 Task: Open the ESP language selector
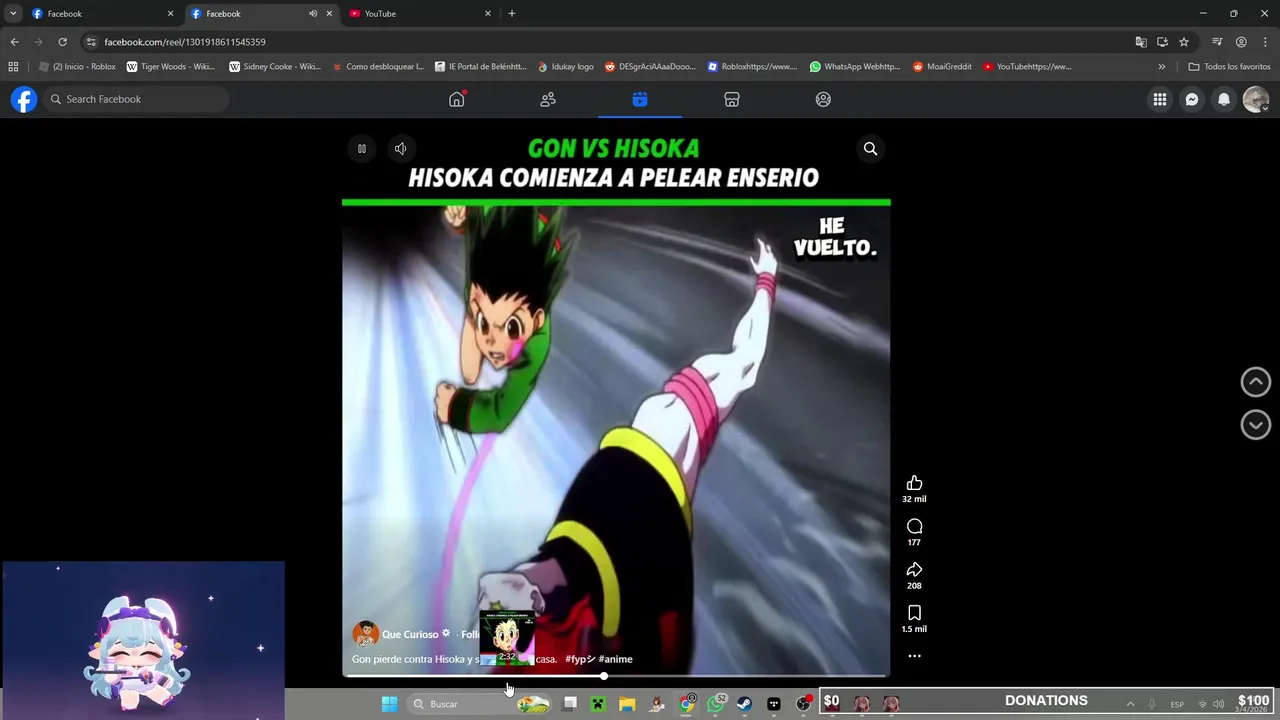click(1177, 704)
